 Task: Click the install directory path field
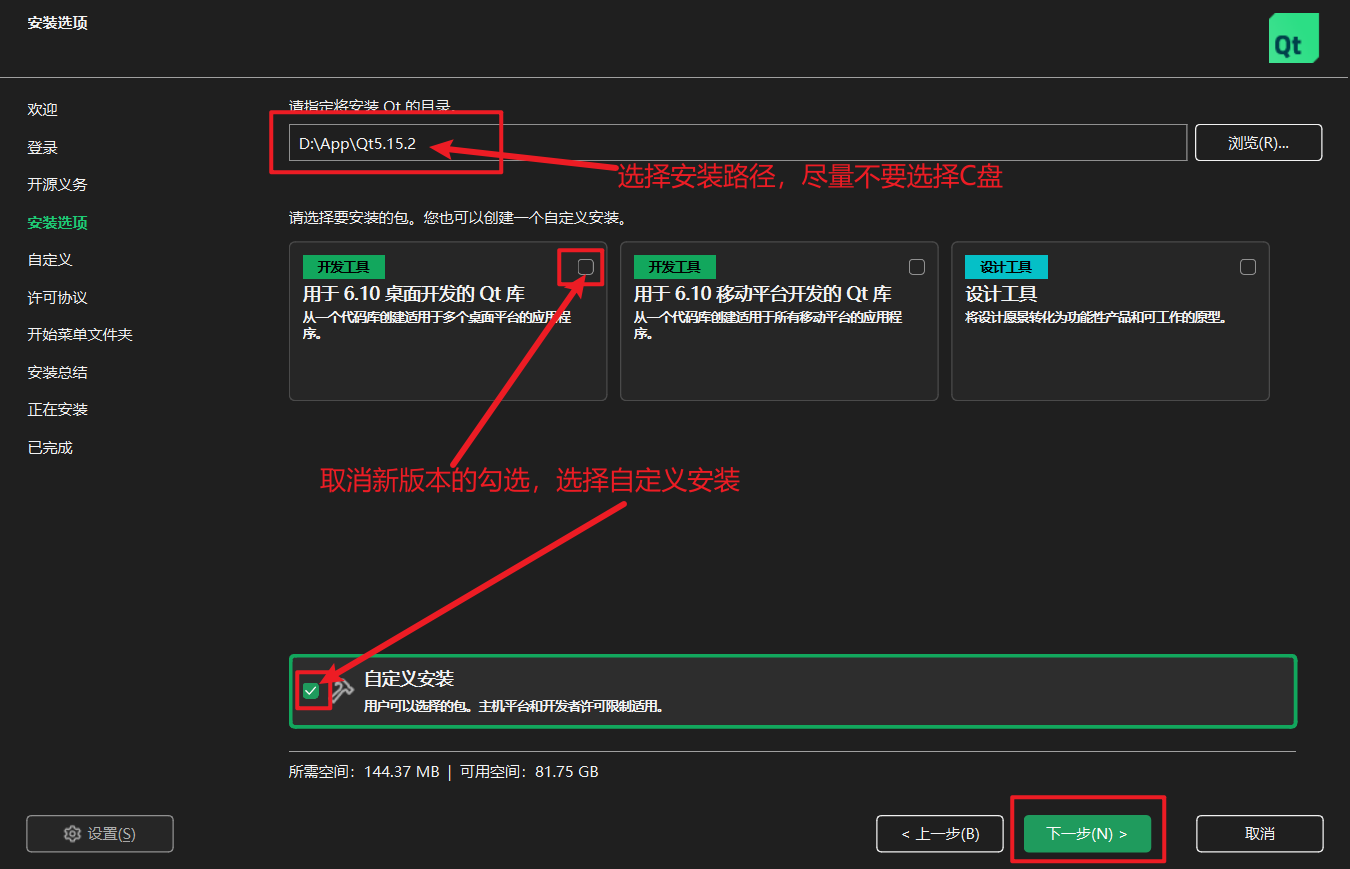coord(738,143)
